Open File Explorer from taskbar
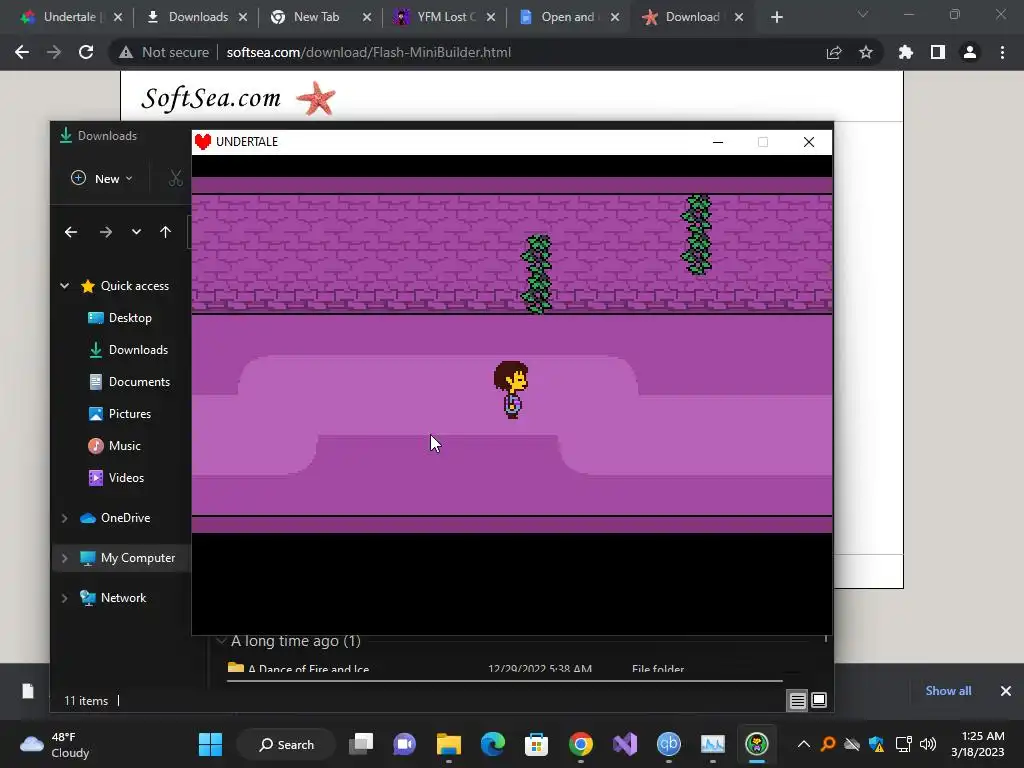This screenshot has height=768, width=1024. click(449, 744)
